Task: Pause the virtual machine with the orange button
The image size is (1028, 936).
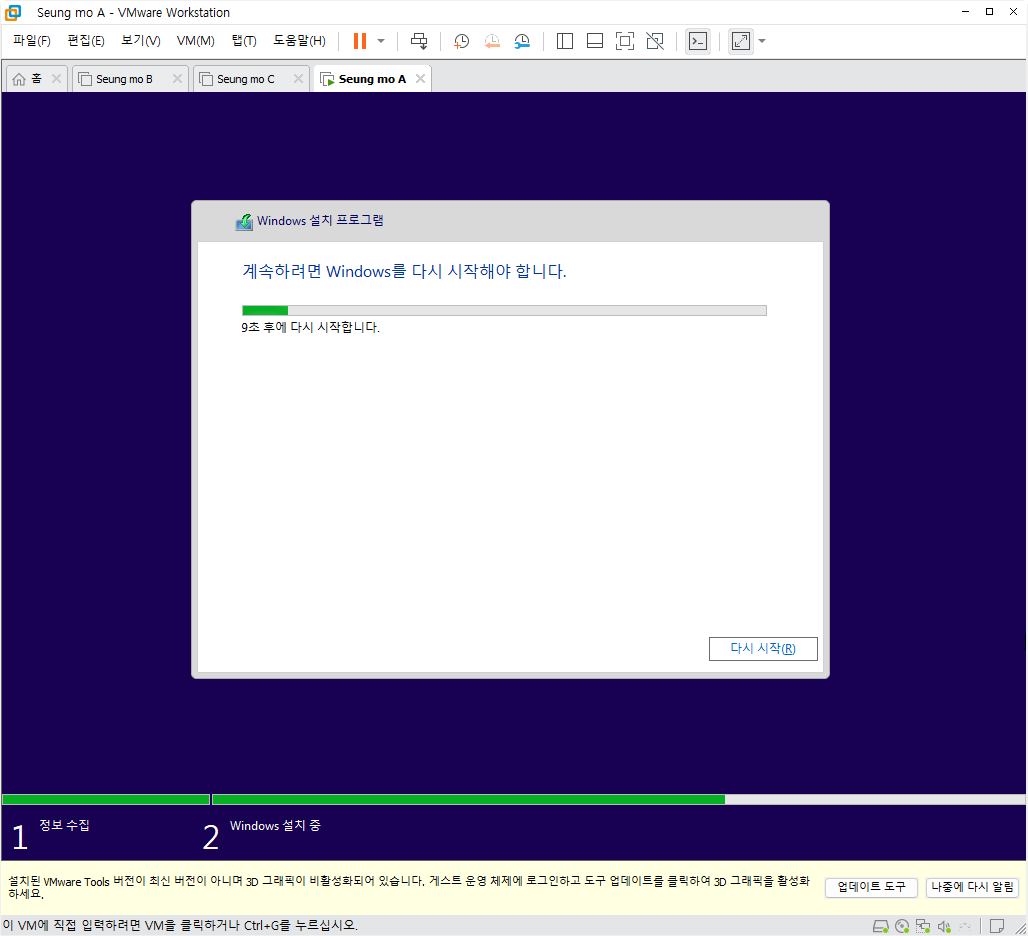Action: tap(360, 41)
